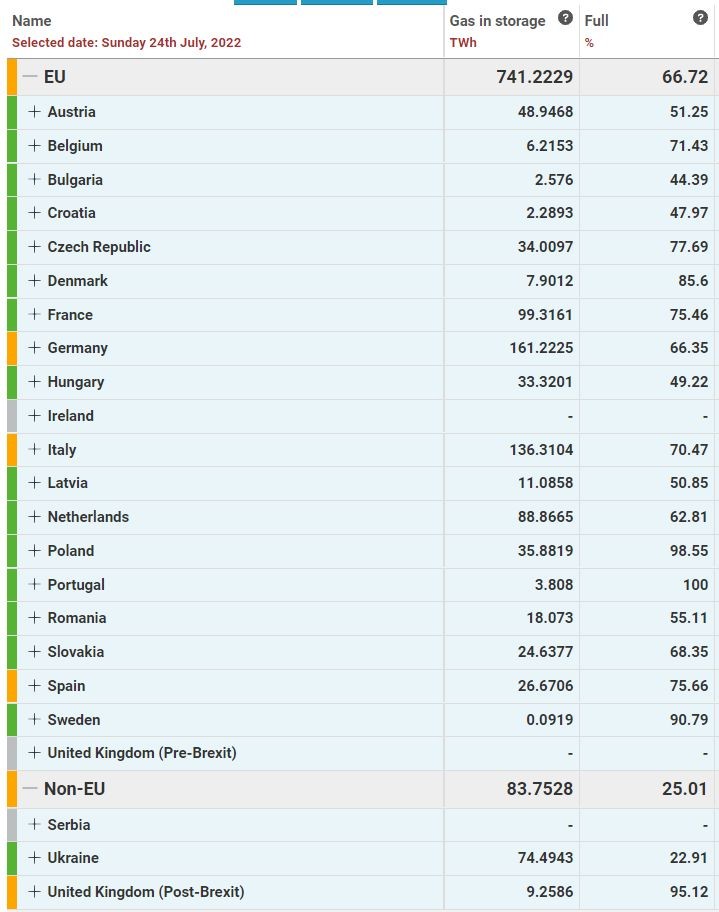
Task: Expand the Germany row
Action: pyautogui.click(x=34, y=347)
